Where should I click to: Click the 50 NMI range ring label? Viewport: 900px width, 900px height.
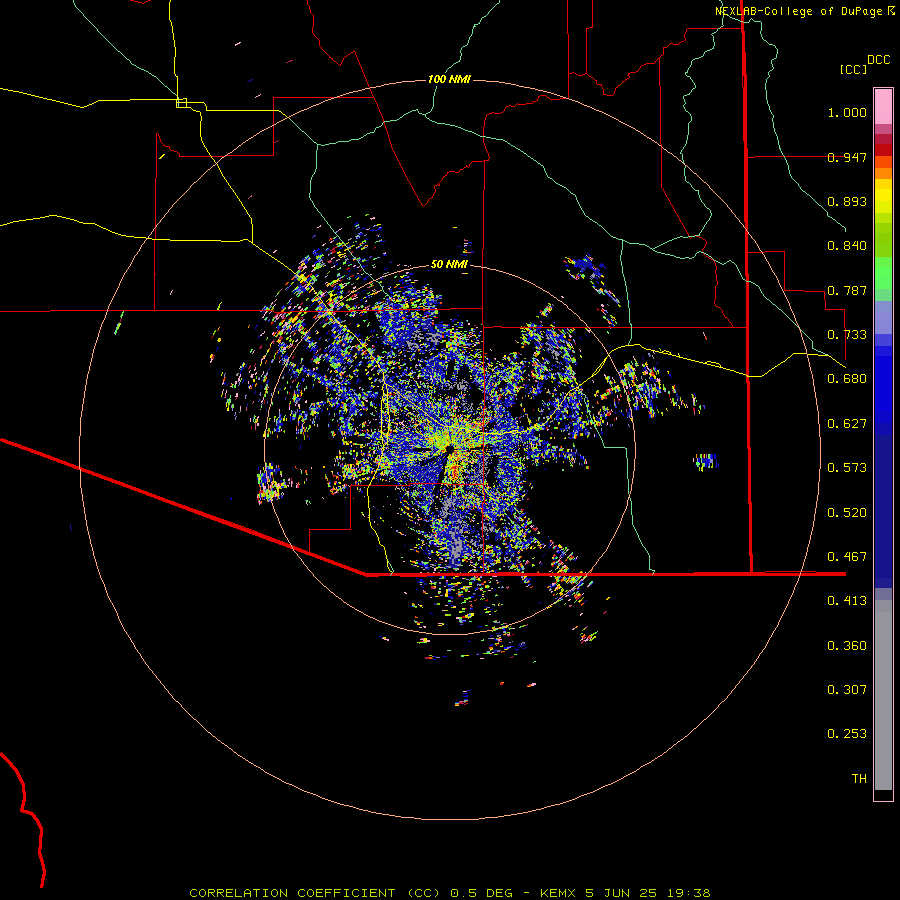pos(449,264)
